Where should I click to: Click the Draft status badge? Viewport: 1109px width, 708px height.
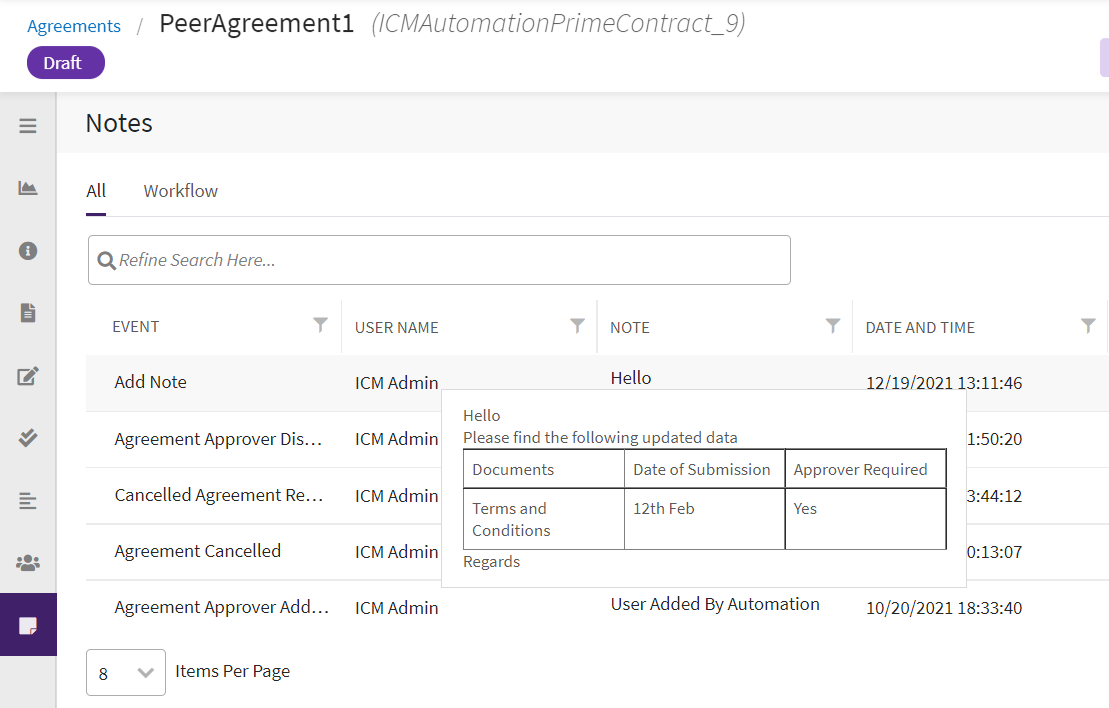point(65,63)
